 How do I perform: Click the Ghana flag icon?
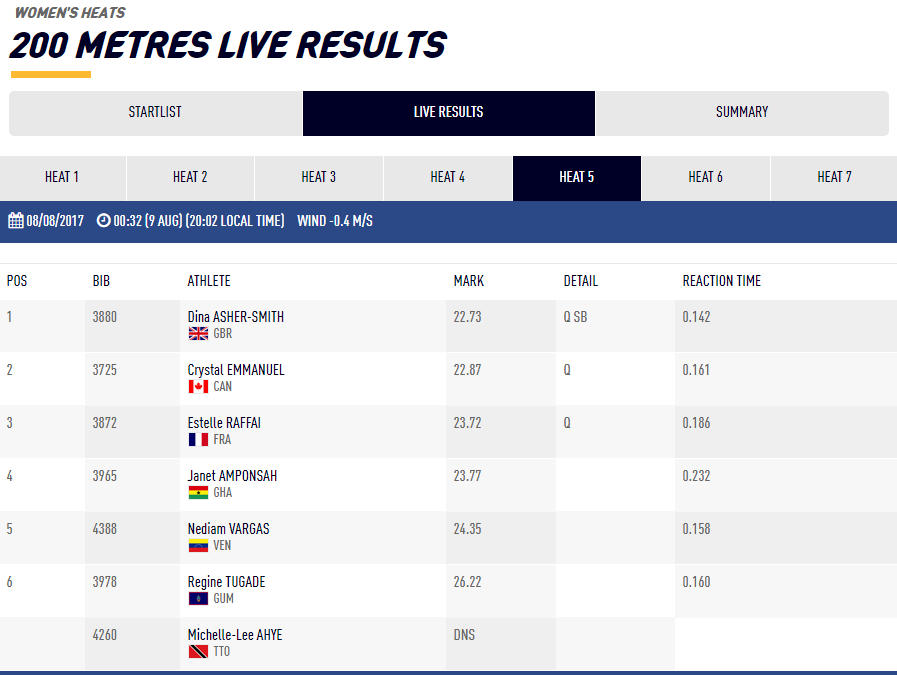tap(198, 493)
